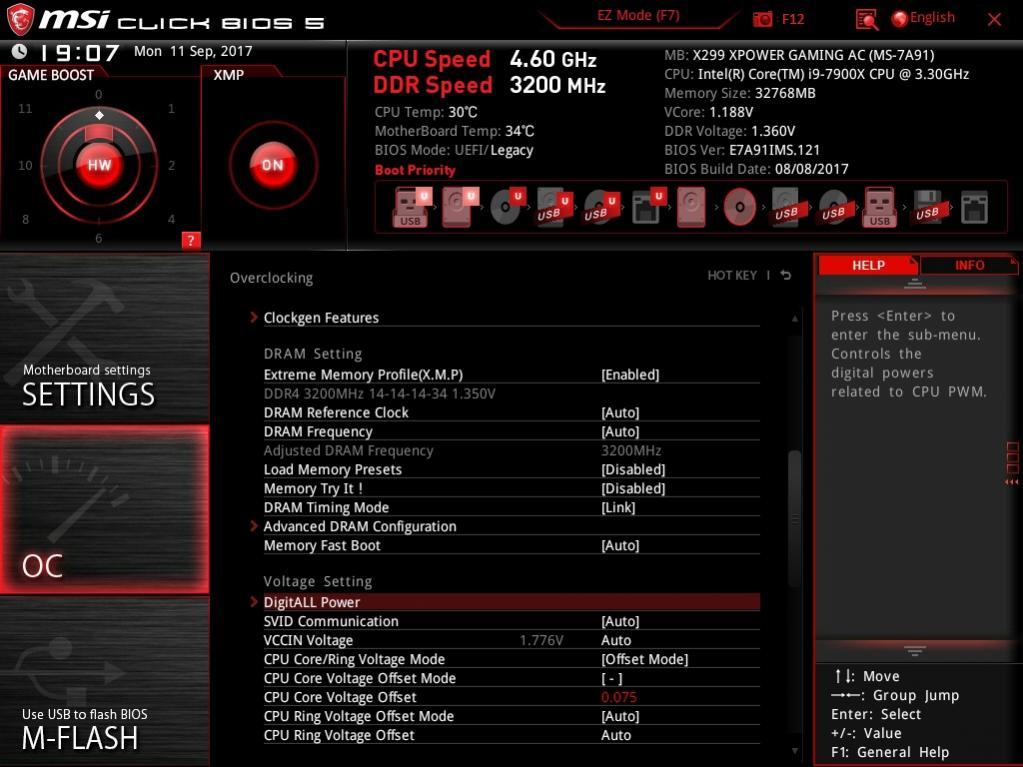Click the English language globe icon

[x=899, y=19]
